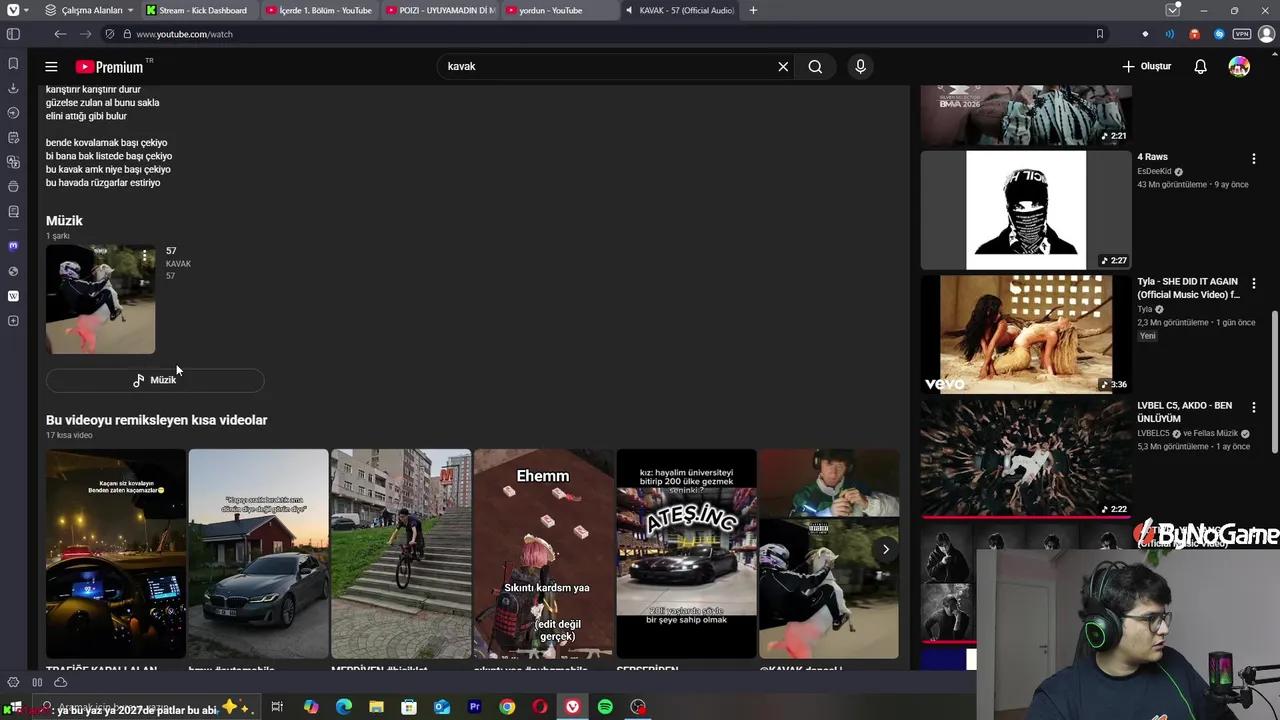The height and width of the screenshot is (720, 1280).
Task: Open the browser profile avatar
Action: [x=1267, y=34]
